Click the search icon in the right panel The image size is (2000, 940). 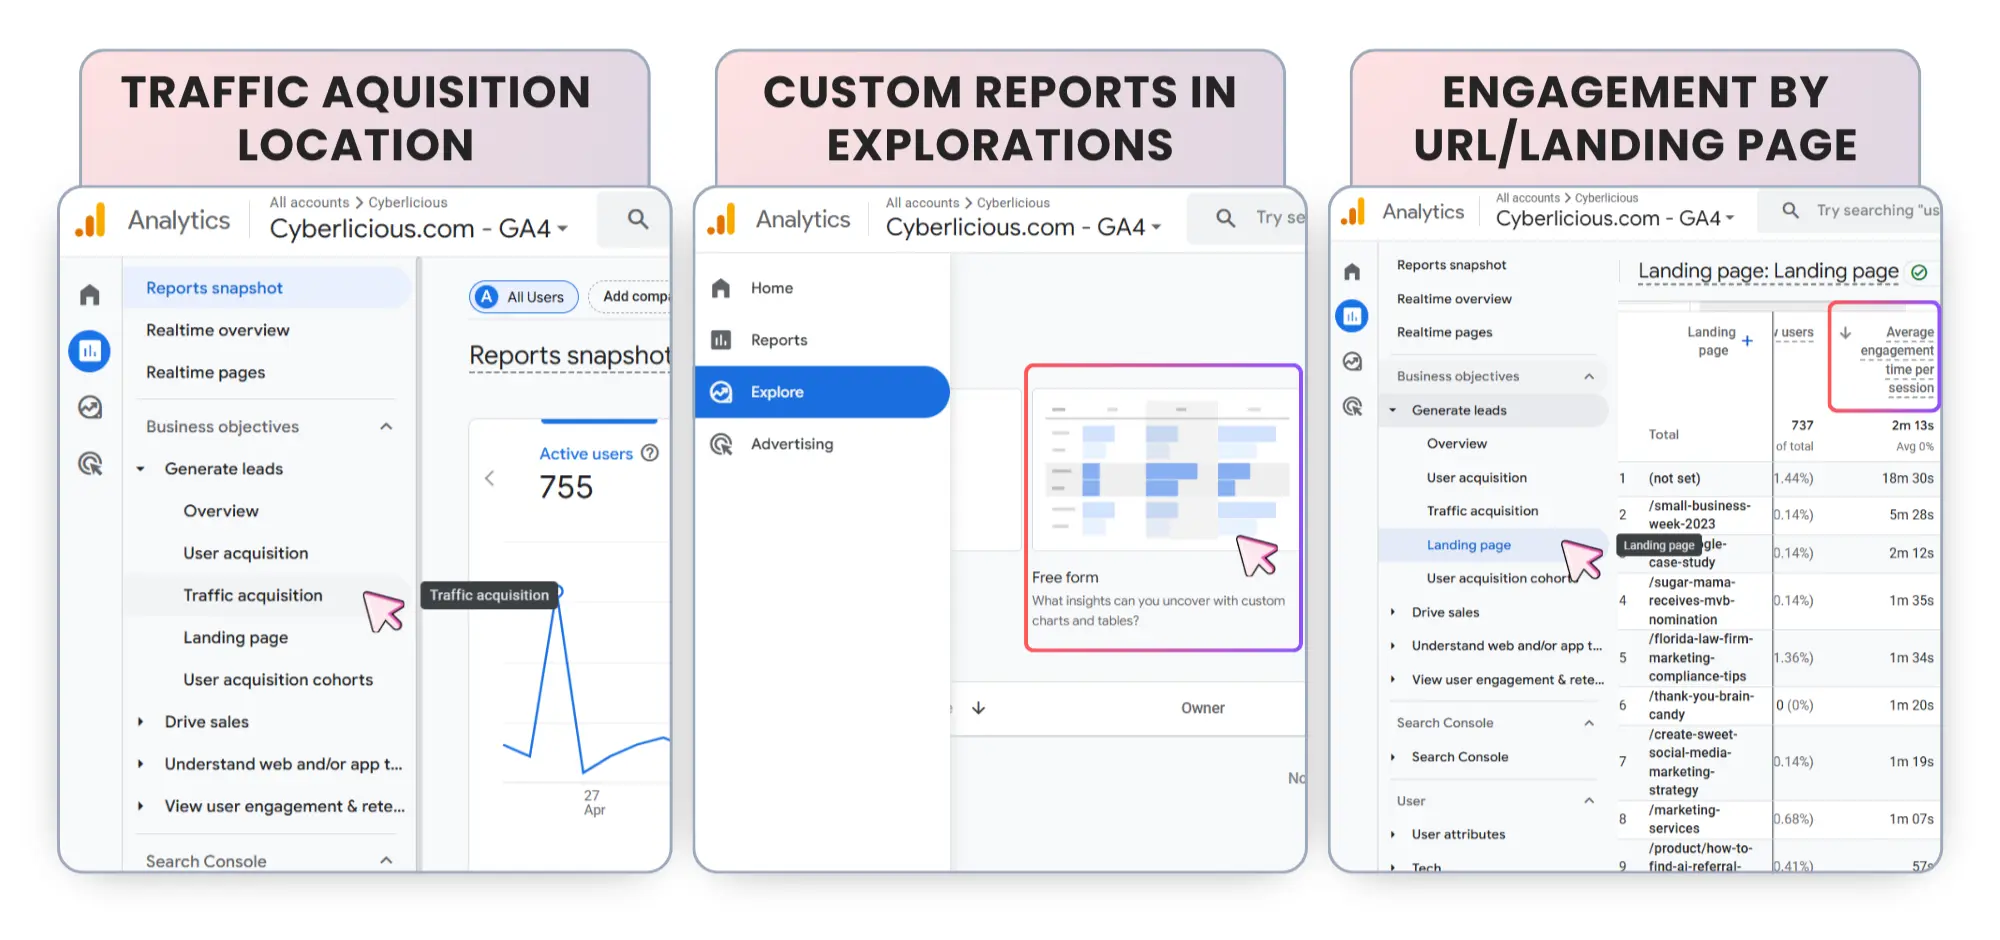point(1791,210)
